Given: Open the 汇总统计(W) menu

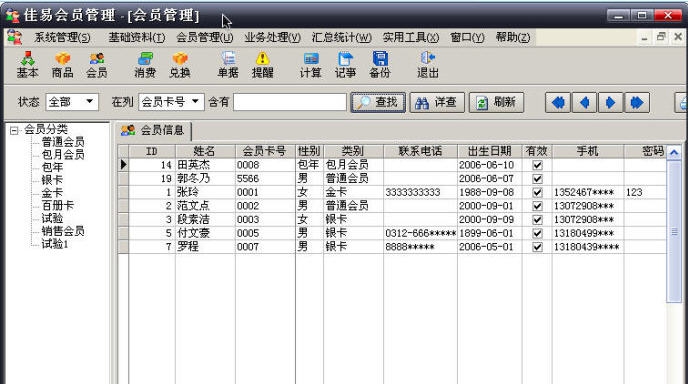Looking at the screenshot, I should (341, 37).
